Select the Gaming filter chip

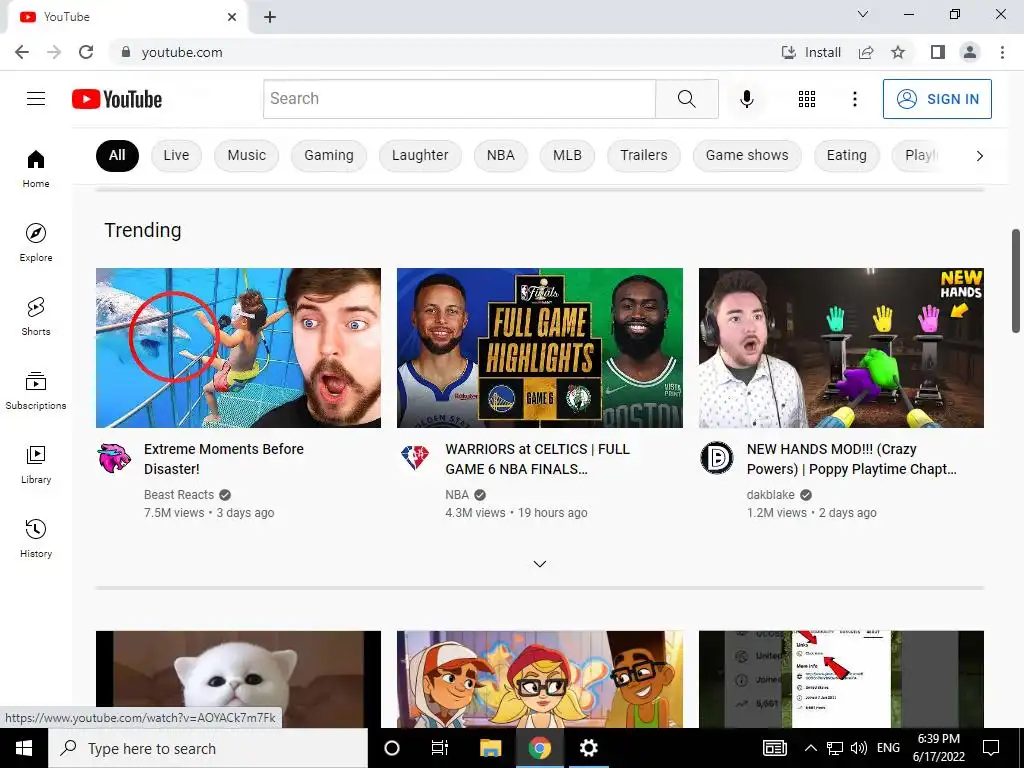coord(328,155)
